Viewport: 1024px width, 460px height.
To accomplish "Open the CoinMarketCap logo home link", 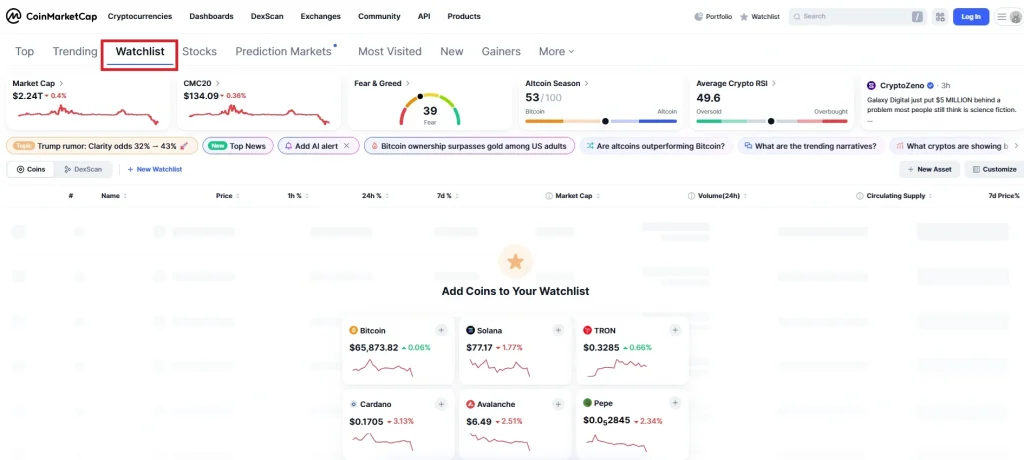I will [x=52, y=16].
